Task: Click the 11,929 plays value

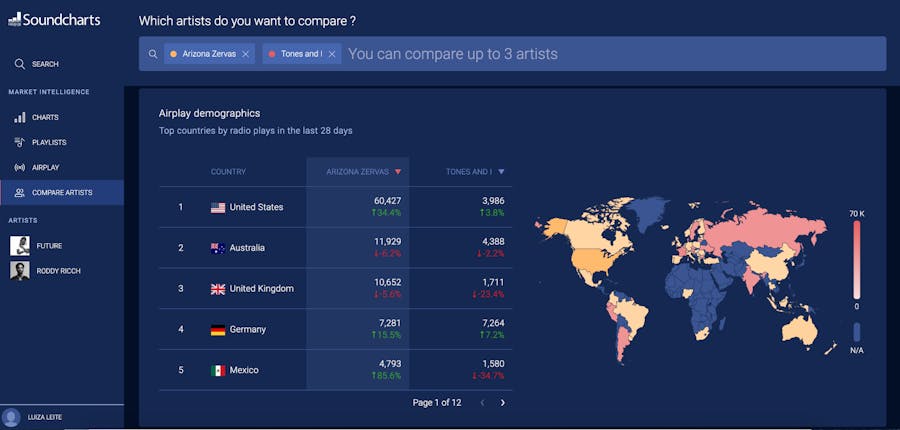Action: coord(388,242)
